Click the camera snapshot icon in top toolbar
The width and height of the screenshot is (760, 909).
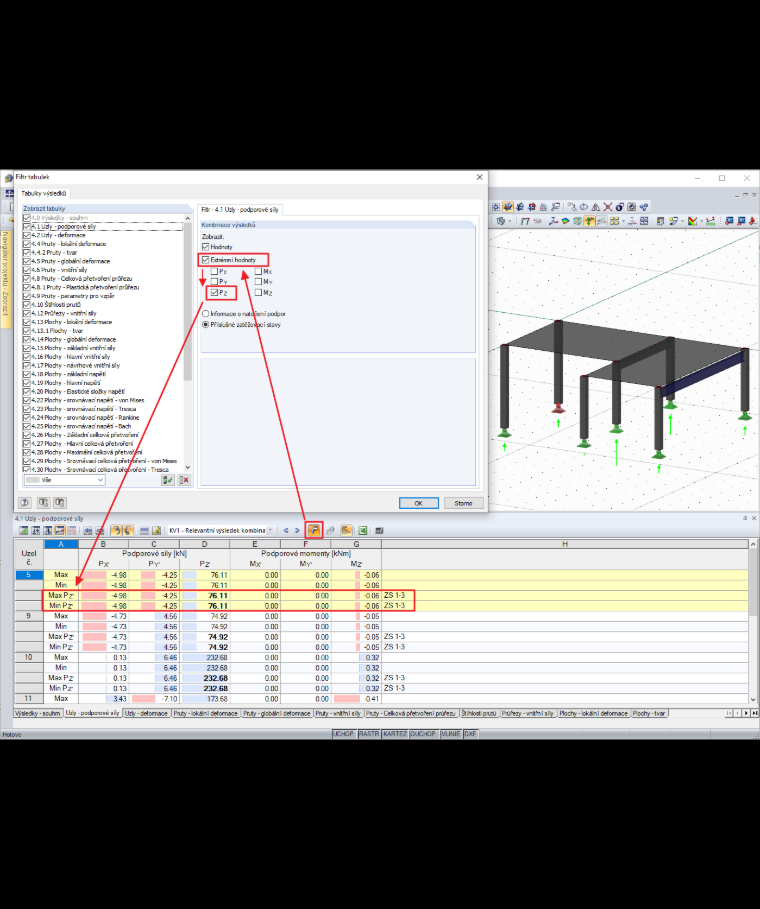click(x=632, y=206)
